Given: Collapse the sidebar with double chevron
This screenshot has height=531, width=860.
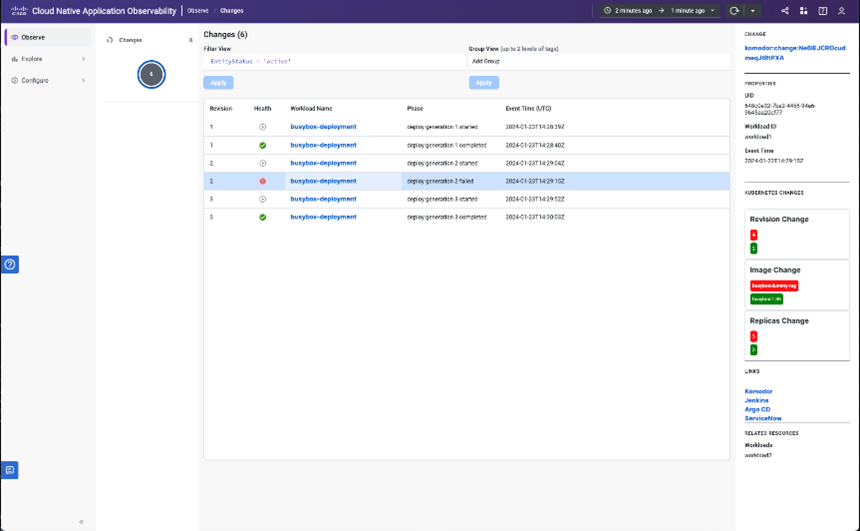Looking at the screenshot, I should (x=81, y=522).
